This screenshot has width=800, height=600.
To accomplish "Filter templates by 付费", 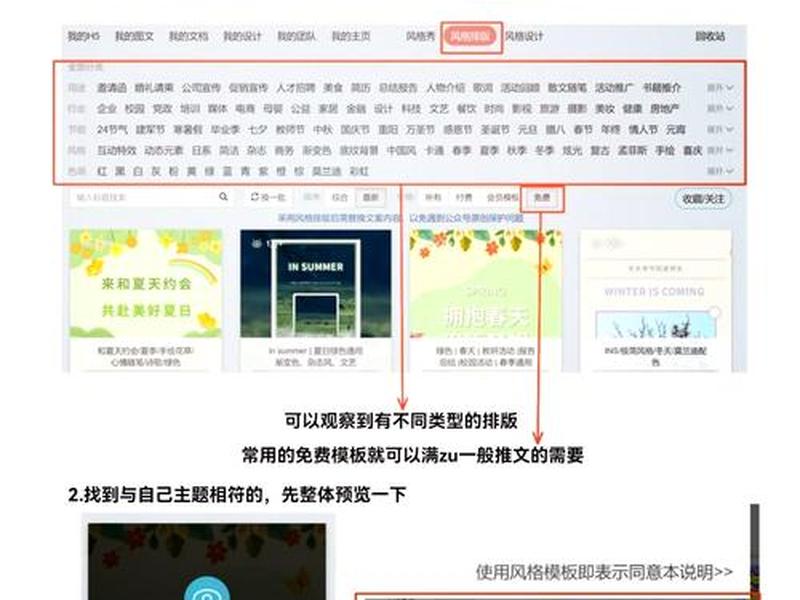I will point(463,197).
